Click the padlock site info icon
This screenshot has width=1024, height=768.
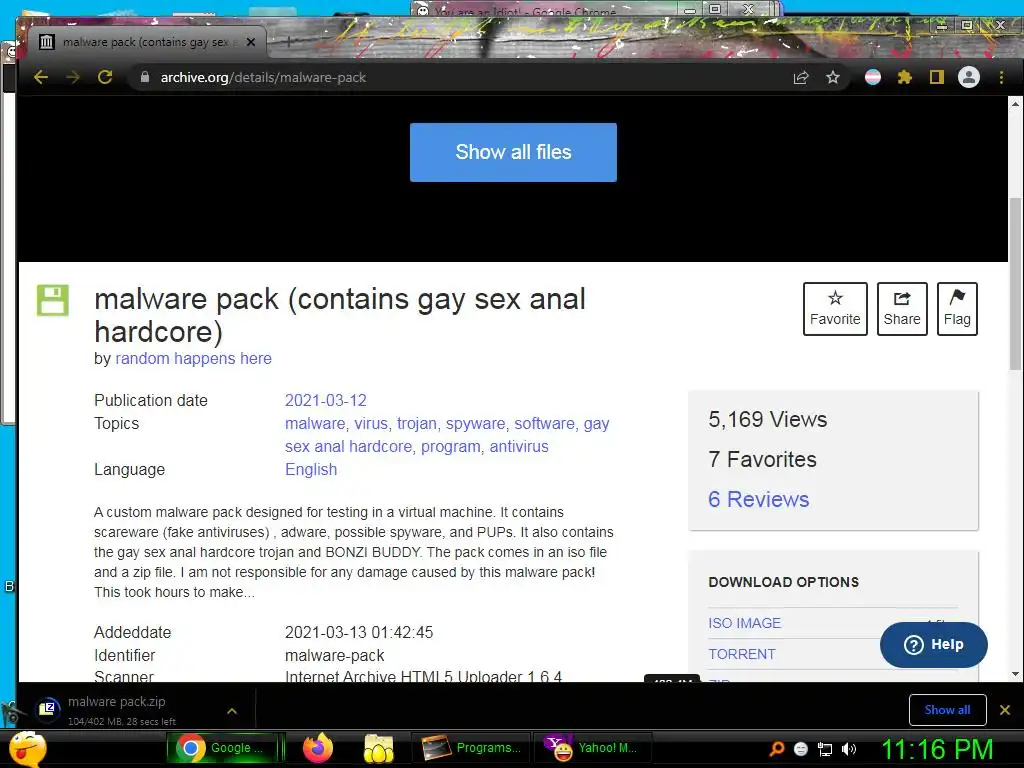[x=145, y=77]
